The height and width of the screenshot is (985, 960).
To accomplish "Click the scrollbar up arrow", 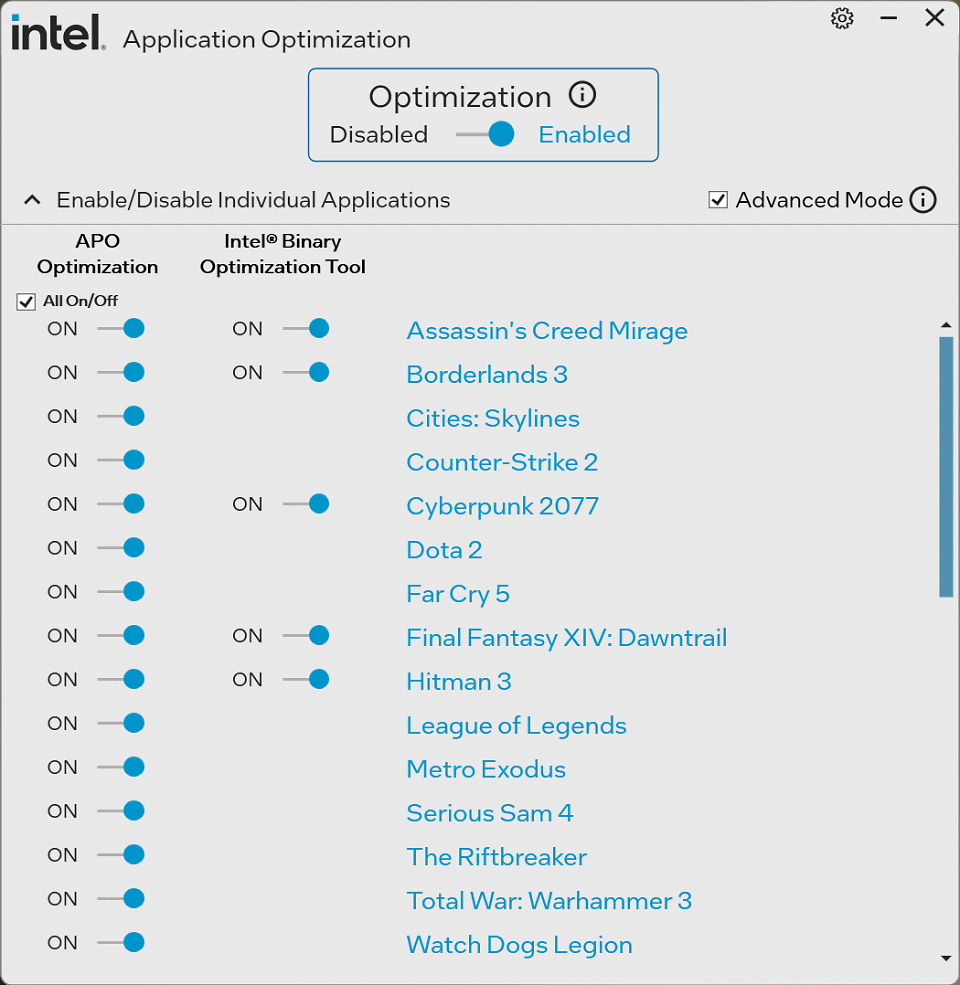I will click(946, 325).
